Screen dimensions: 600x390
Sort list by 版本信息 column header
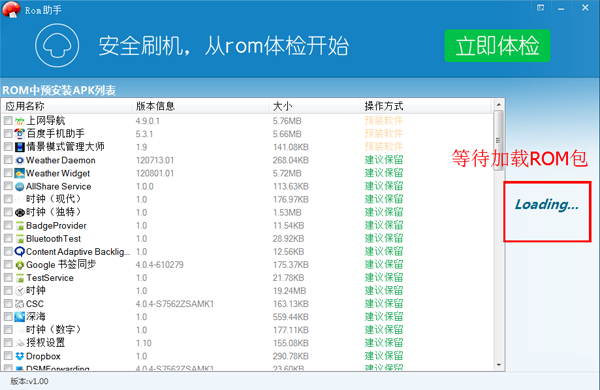(200, 106)
